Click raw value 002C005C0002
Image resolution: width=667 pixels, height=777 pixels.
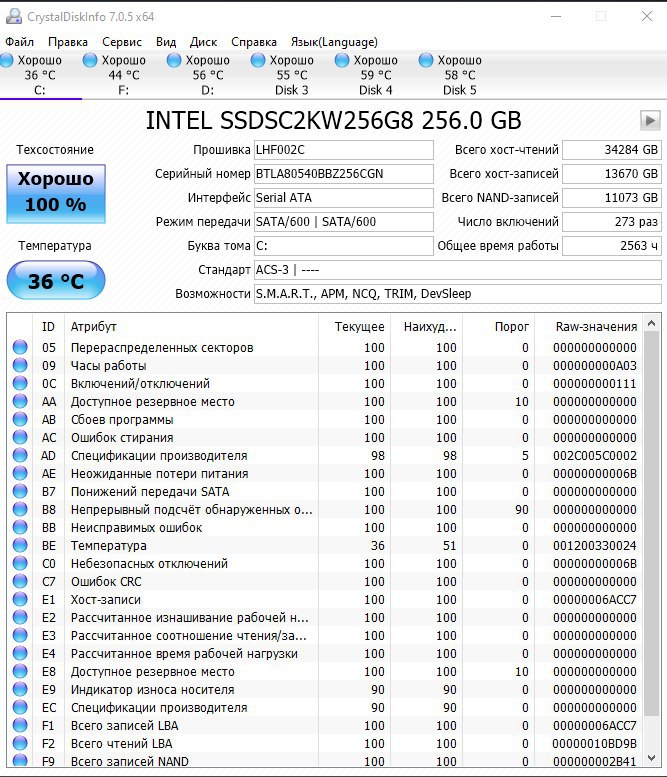(x=595, y=455)
